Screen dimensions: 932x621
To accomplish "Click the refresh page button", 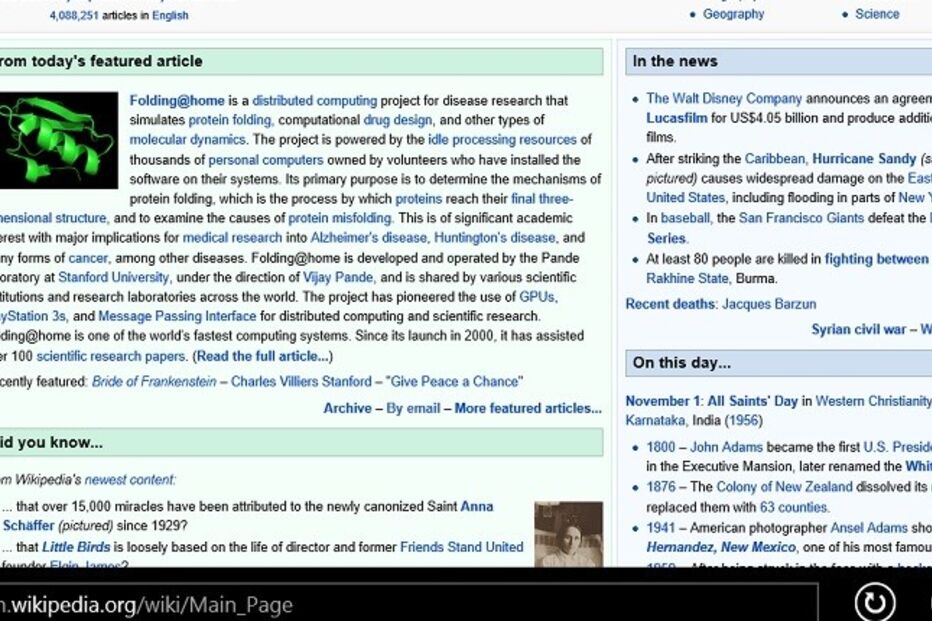I will 875,603.
